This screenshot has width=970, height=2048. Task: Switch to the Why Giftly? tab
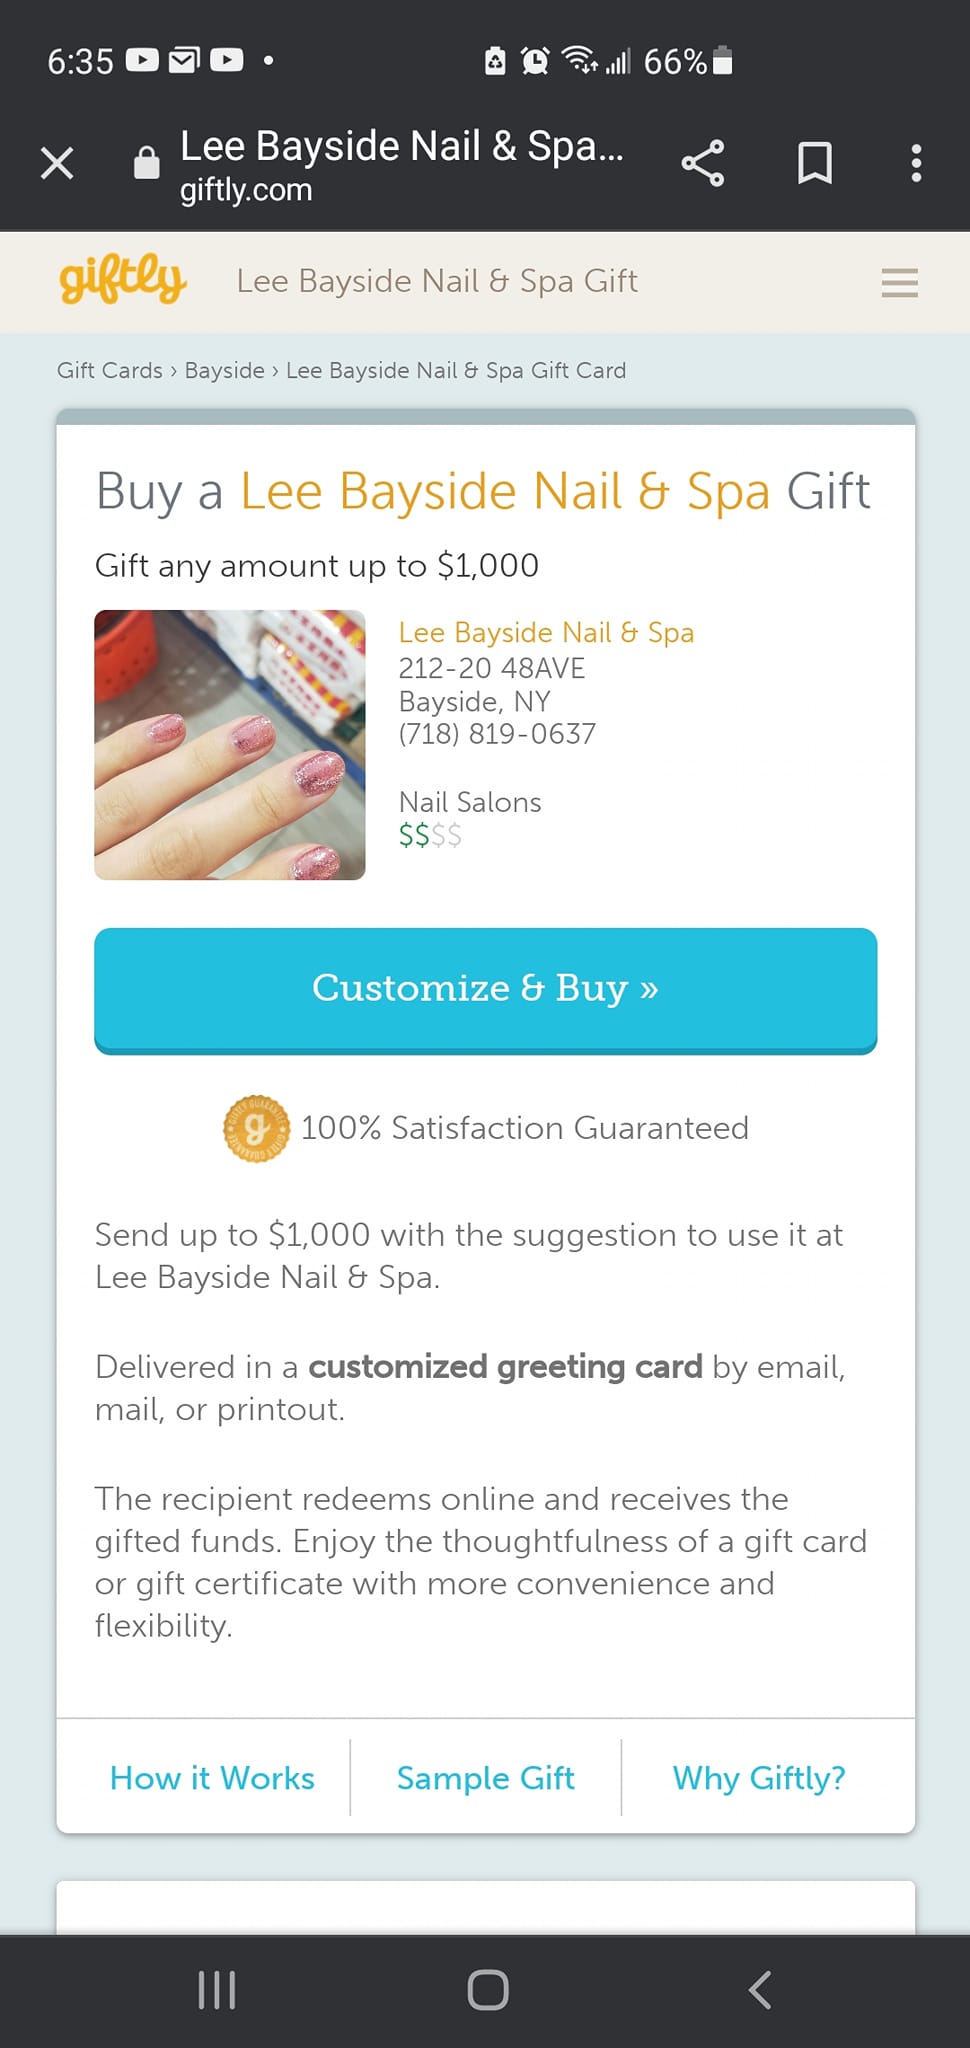tap(759, 1778)
